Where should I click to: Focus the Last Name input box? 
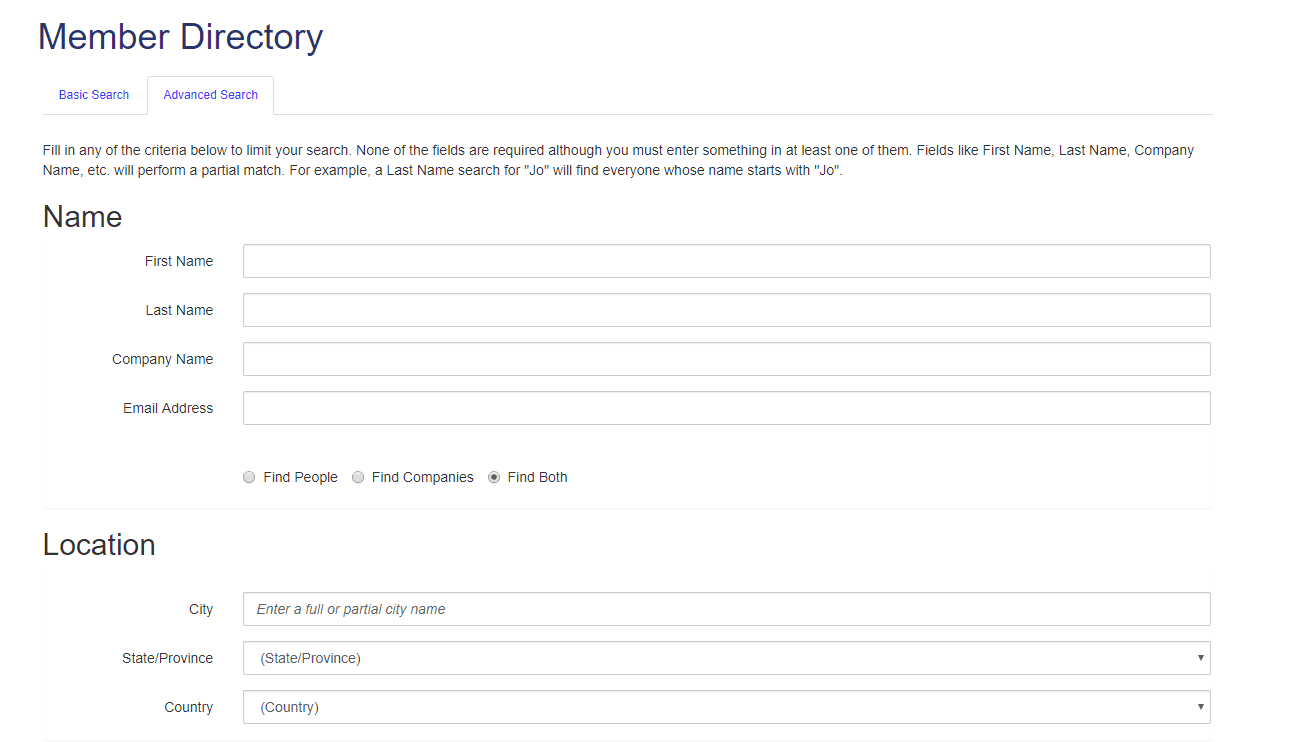(x=726, y=310)
